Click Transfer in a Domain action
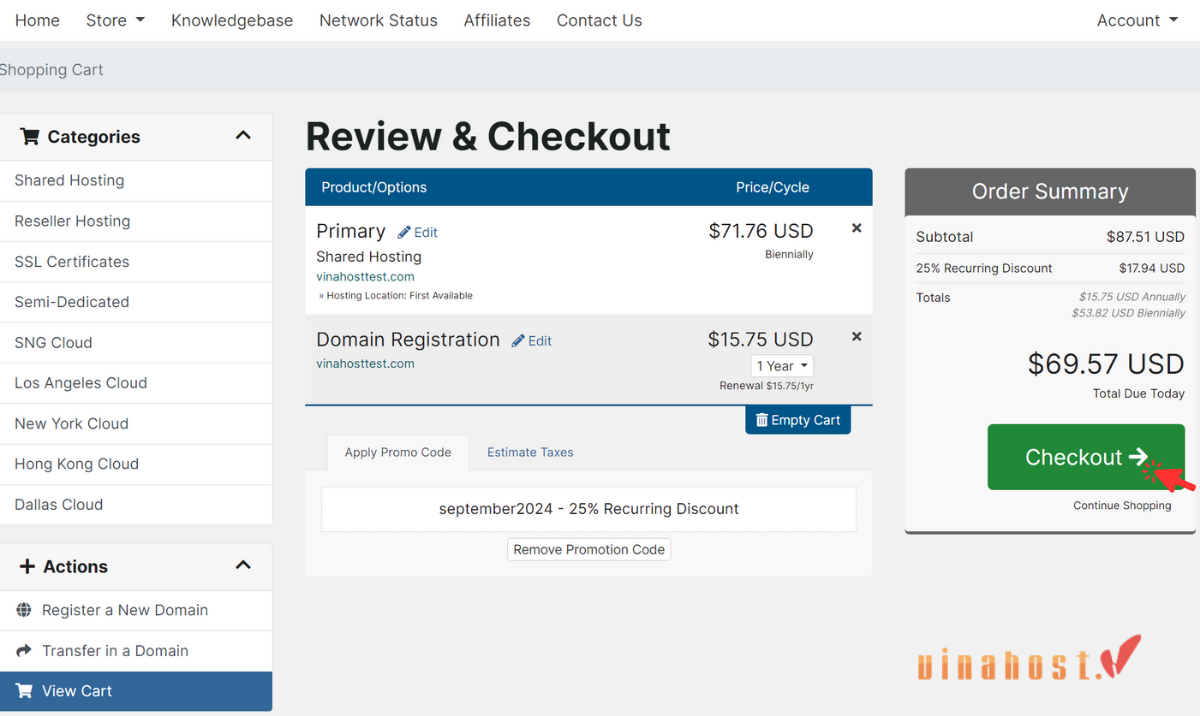This screenshot has height=716, width=1200. [x=136, y=651]
